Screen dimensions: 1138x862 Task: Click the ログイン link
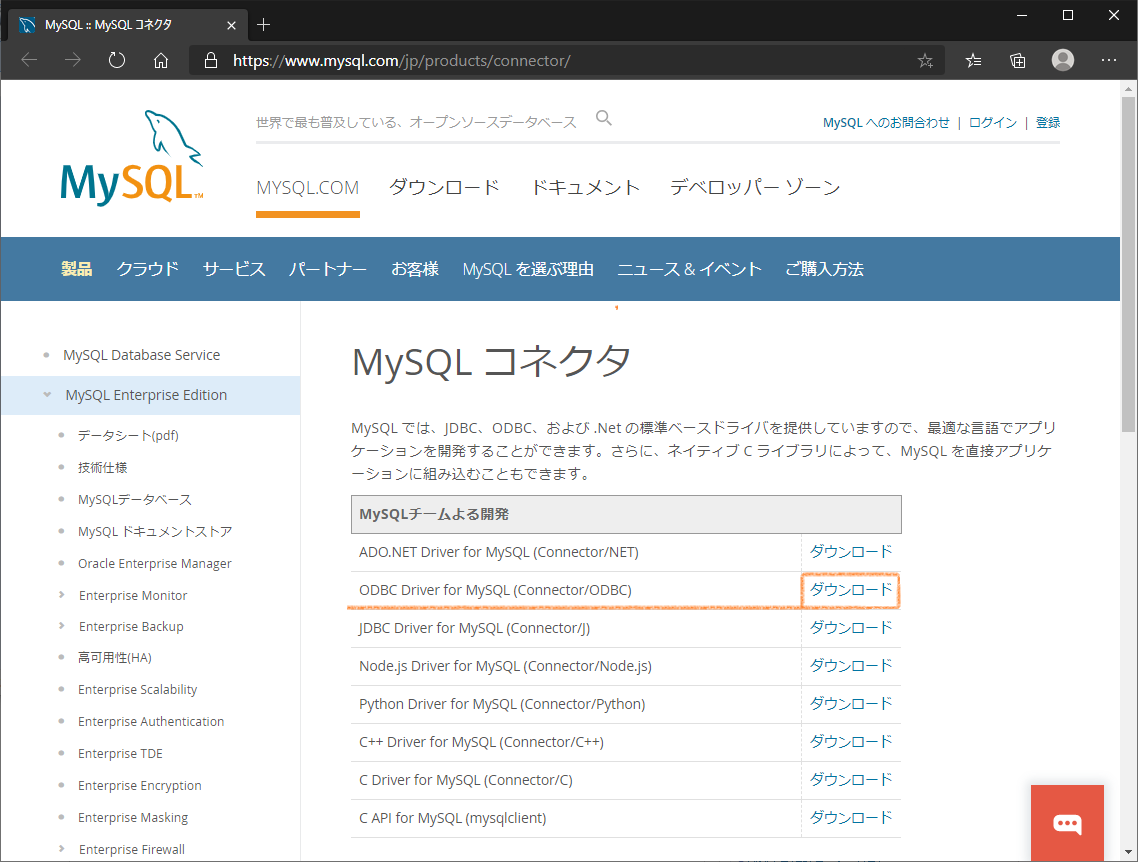993,123
